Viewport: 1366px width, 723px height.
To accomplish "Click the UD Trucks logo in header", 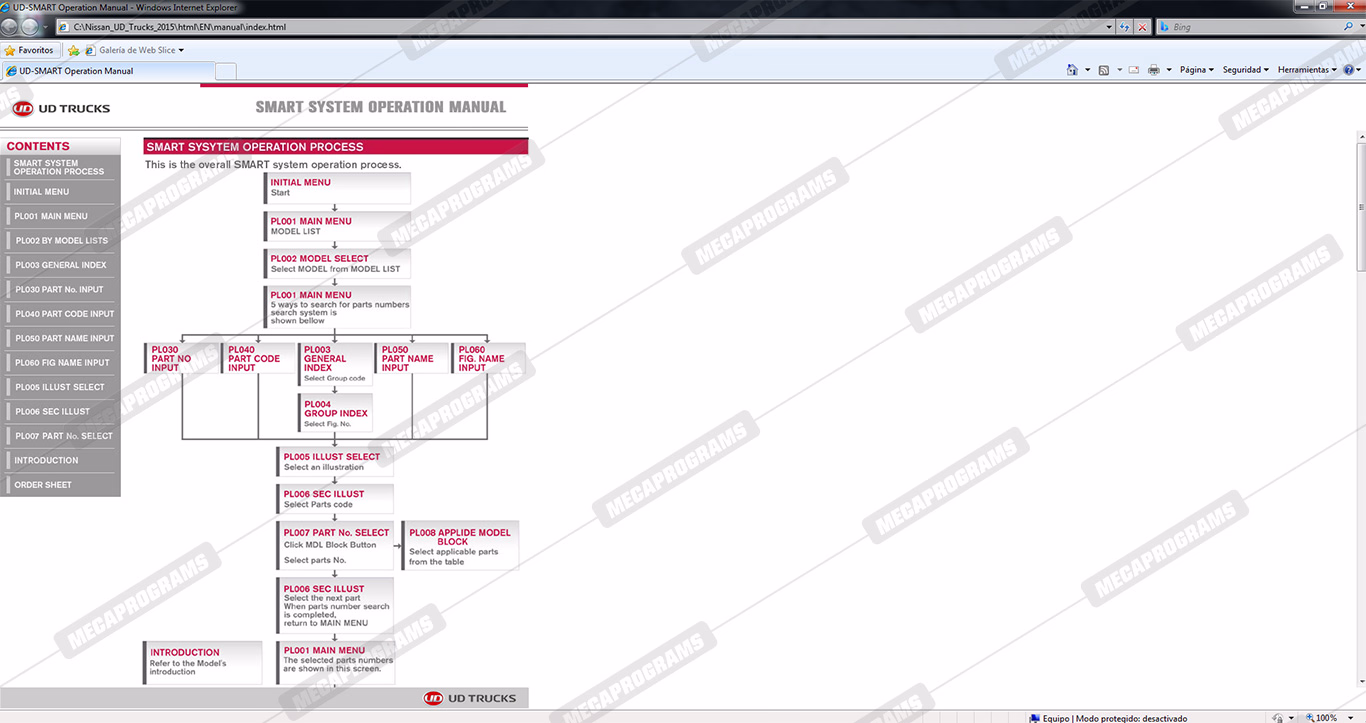I will click(61, 108).
